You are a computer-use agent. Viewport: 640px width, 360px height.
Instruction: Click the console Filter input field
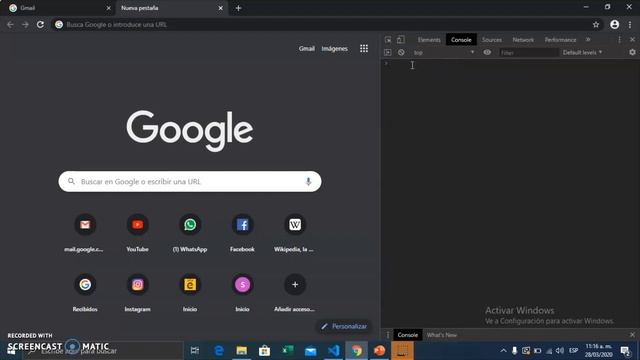click(x=529, y=52)
